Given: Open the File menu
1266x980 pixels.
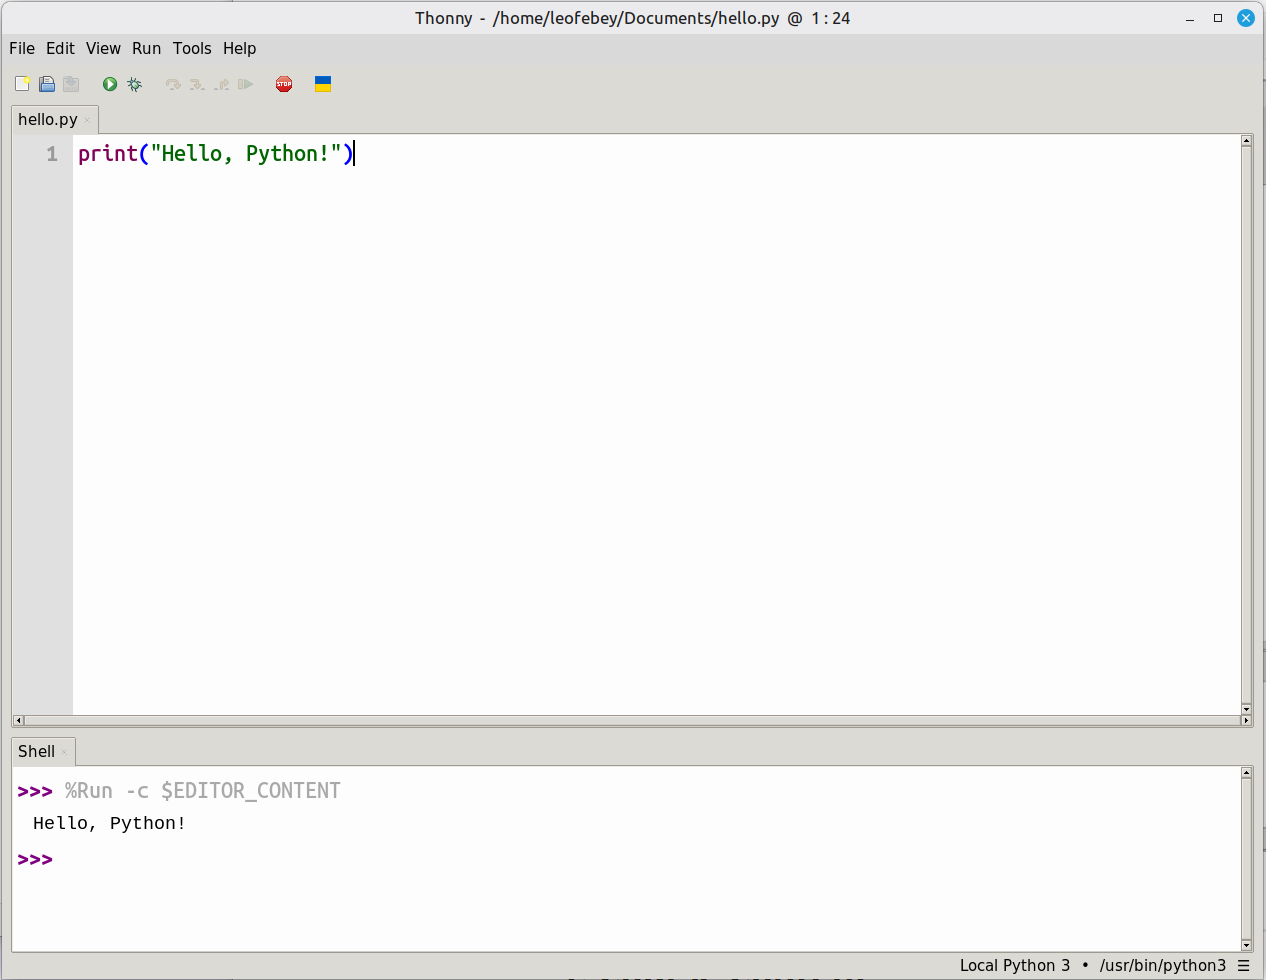Looking at the screenshot, I should click(22, 48).
